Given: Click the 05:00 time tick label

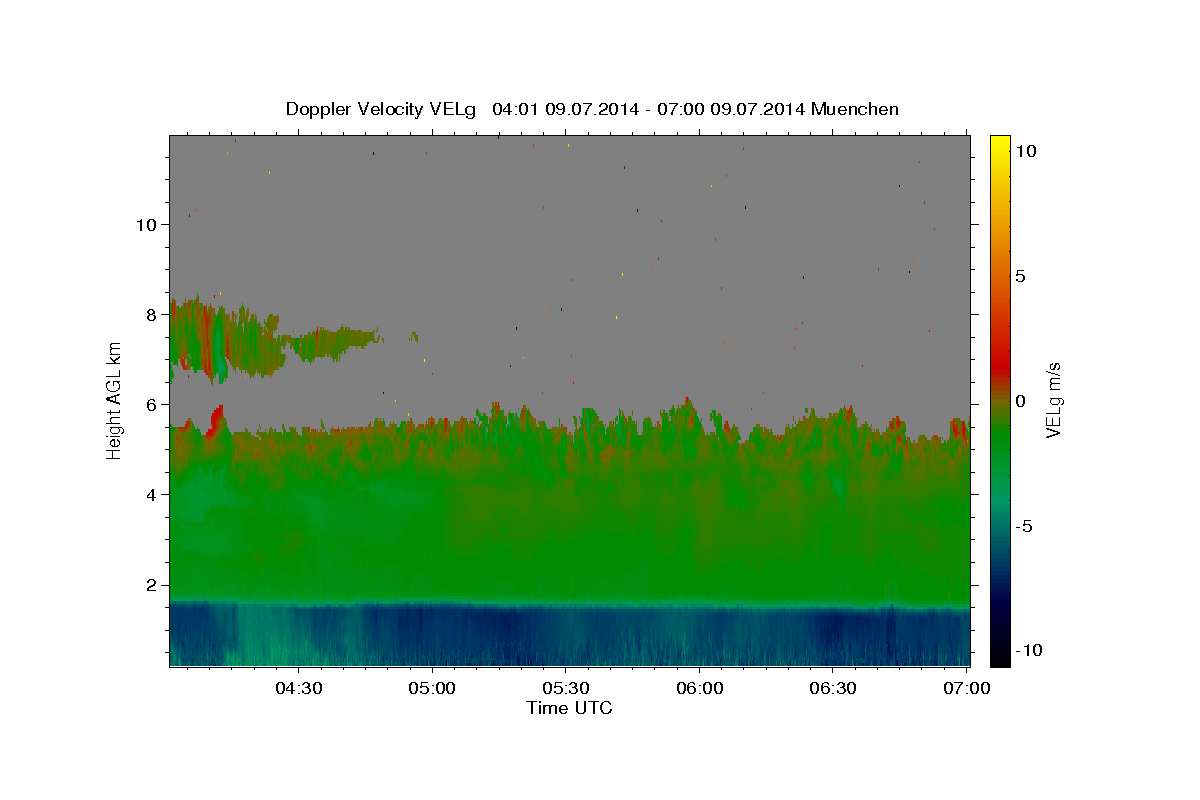Looking at the screenshot, I should coord(433,688).
